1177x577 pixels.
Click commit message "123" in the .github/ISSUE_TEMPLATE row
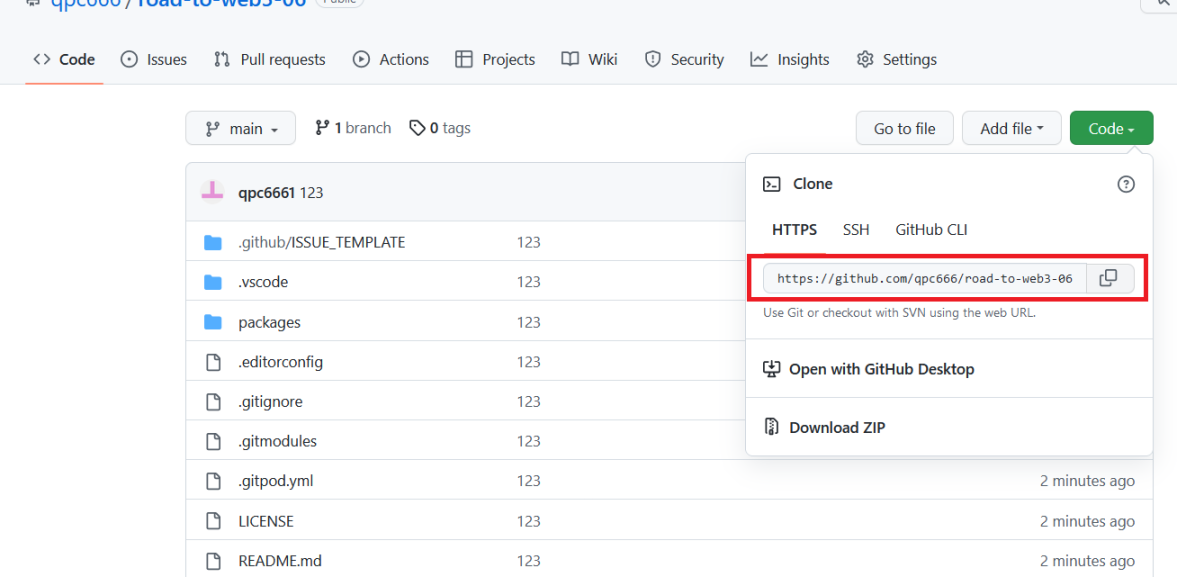coord(528,242)
